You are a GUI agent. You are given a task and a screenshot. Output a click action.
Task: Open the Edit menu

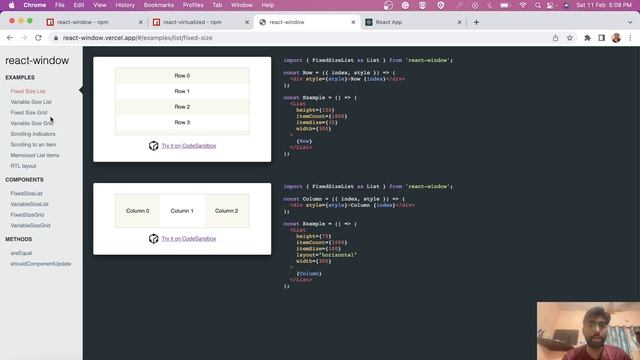[x=79, y=5]
